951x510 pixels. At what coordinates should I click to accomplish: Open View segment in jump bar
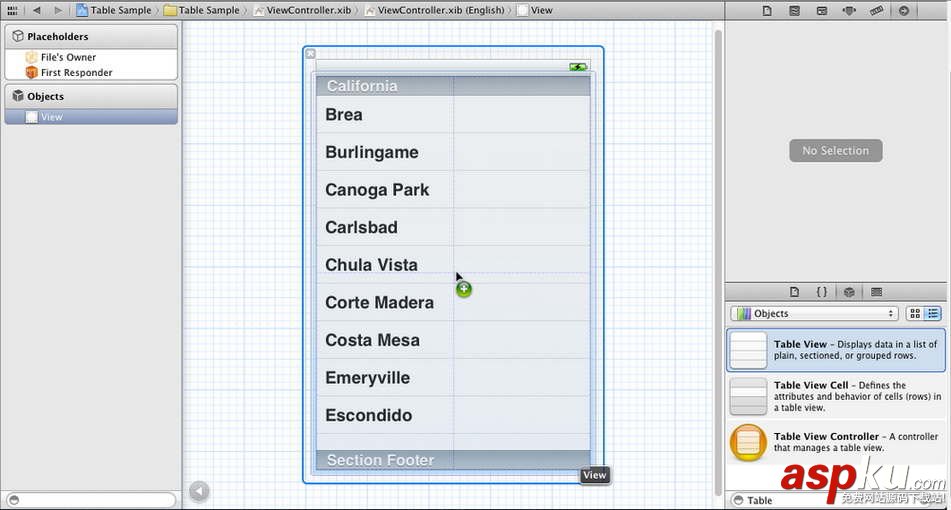coord(535,10)
